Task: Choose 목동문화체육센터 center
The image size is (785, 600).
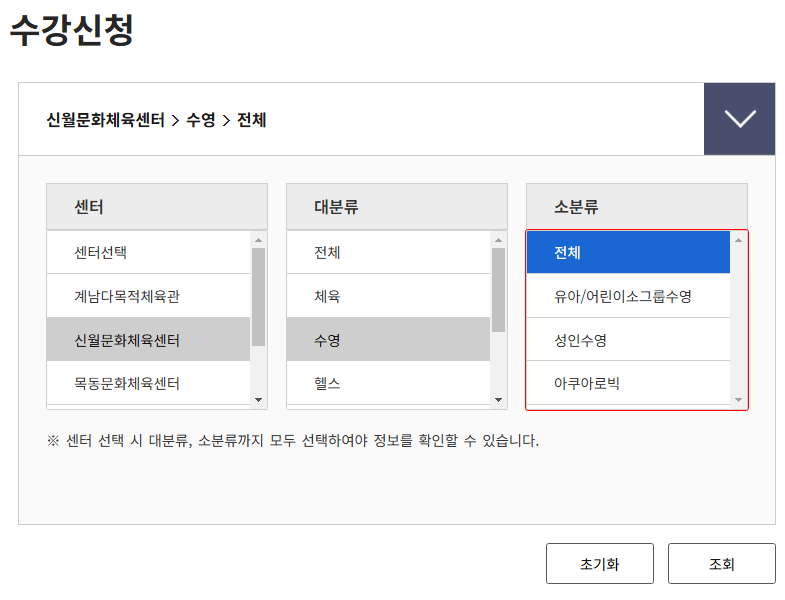Action: (x=148, y=383)
